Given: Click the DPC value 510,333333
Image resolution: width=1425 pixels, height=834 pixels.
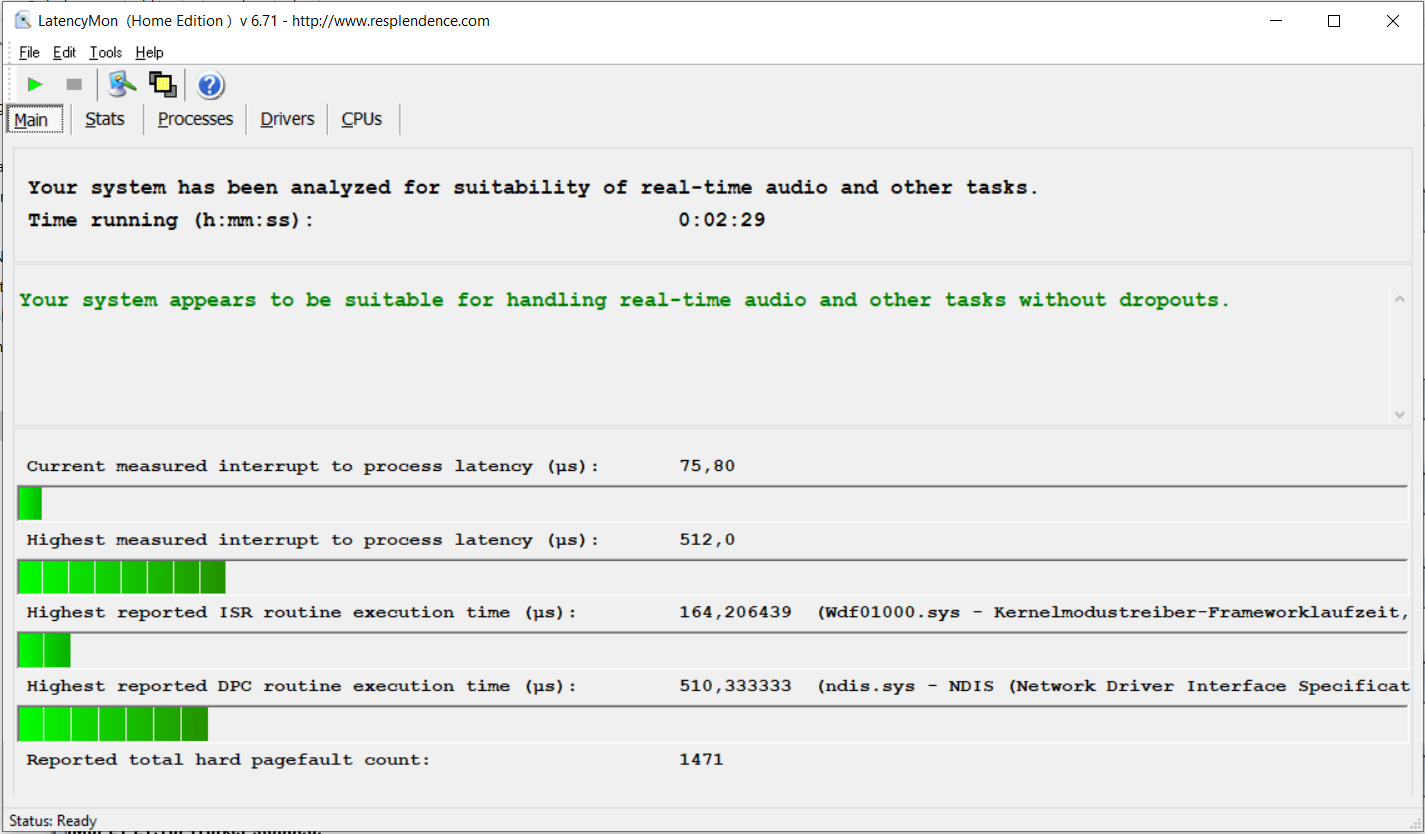Looking at the screenshot, I should [735, 687].
